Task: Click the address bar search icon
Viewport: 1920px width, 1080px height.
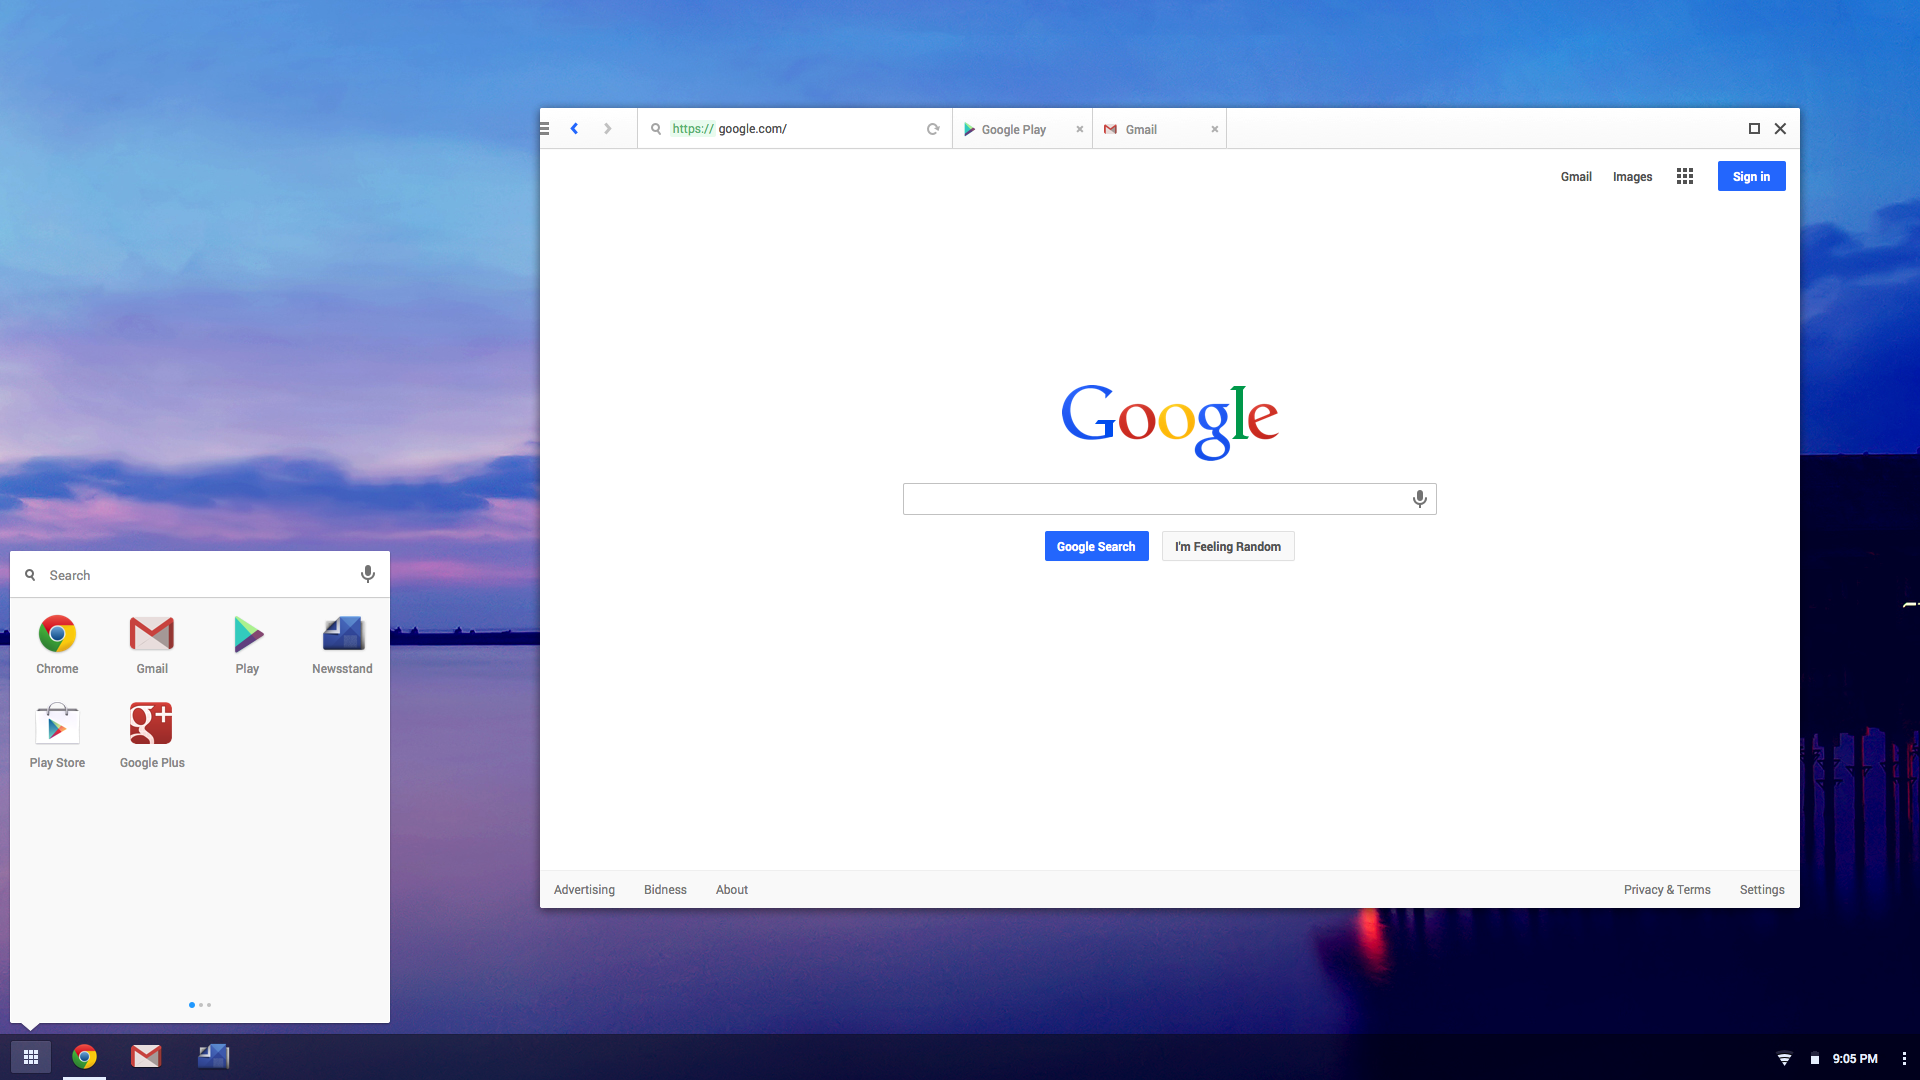Action: (656, 129)
